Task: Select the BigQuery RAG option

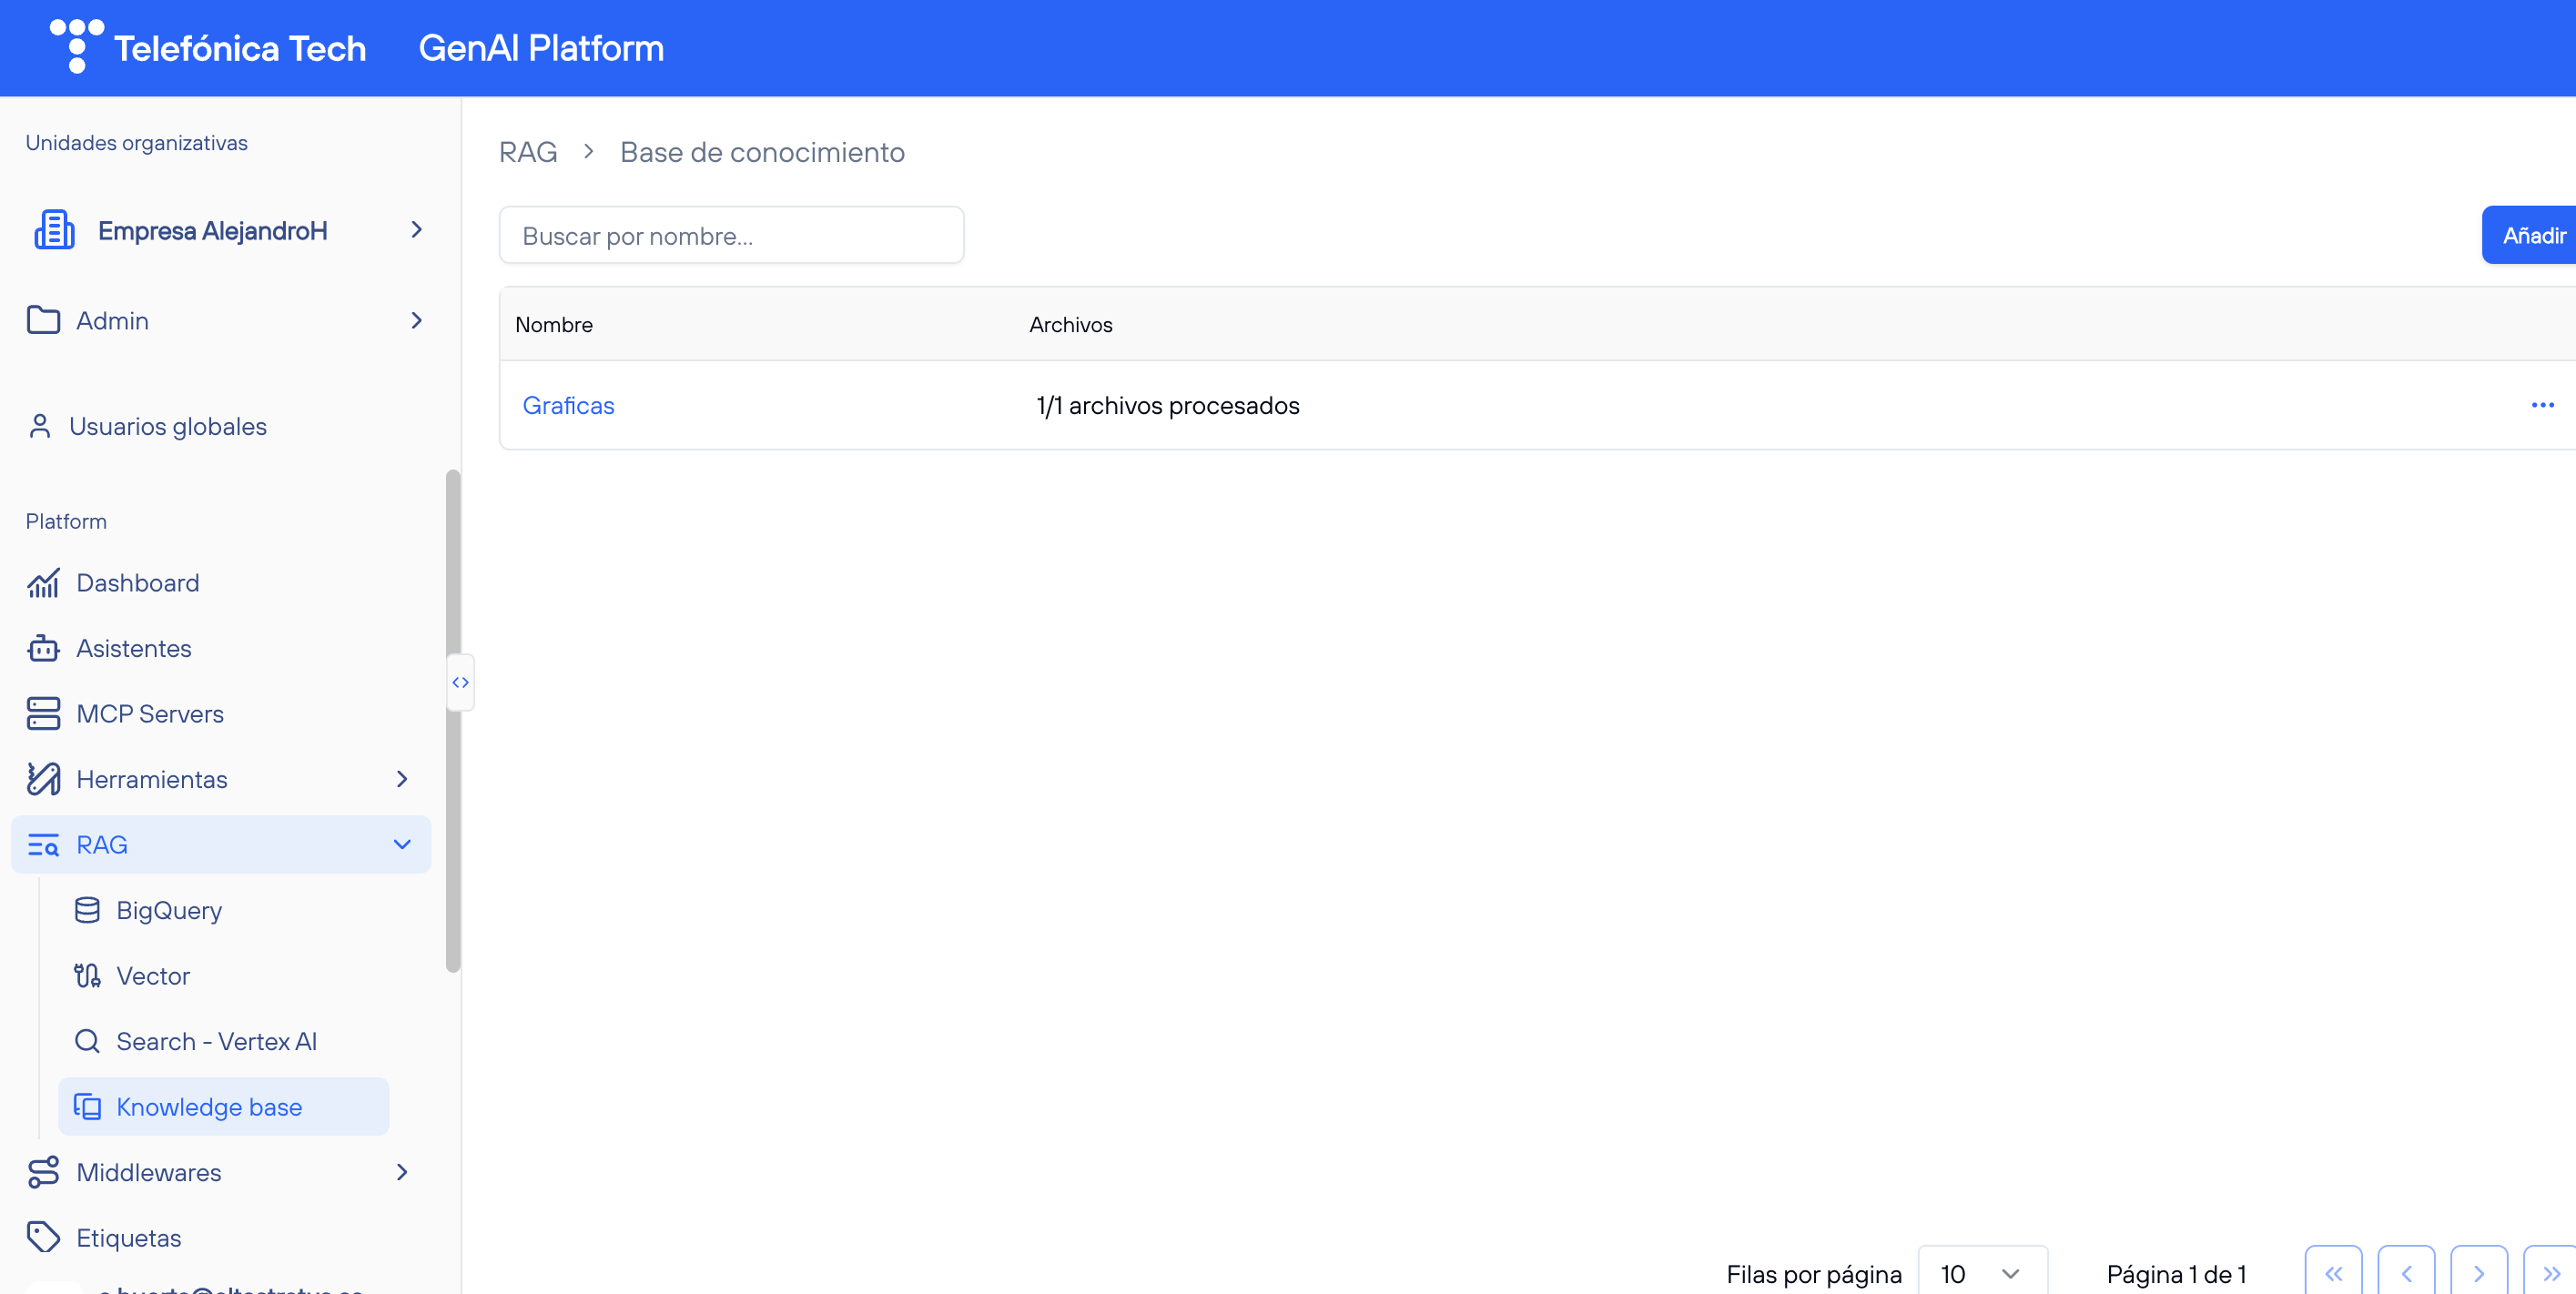Action: pos(169,910)
